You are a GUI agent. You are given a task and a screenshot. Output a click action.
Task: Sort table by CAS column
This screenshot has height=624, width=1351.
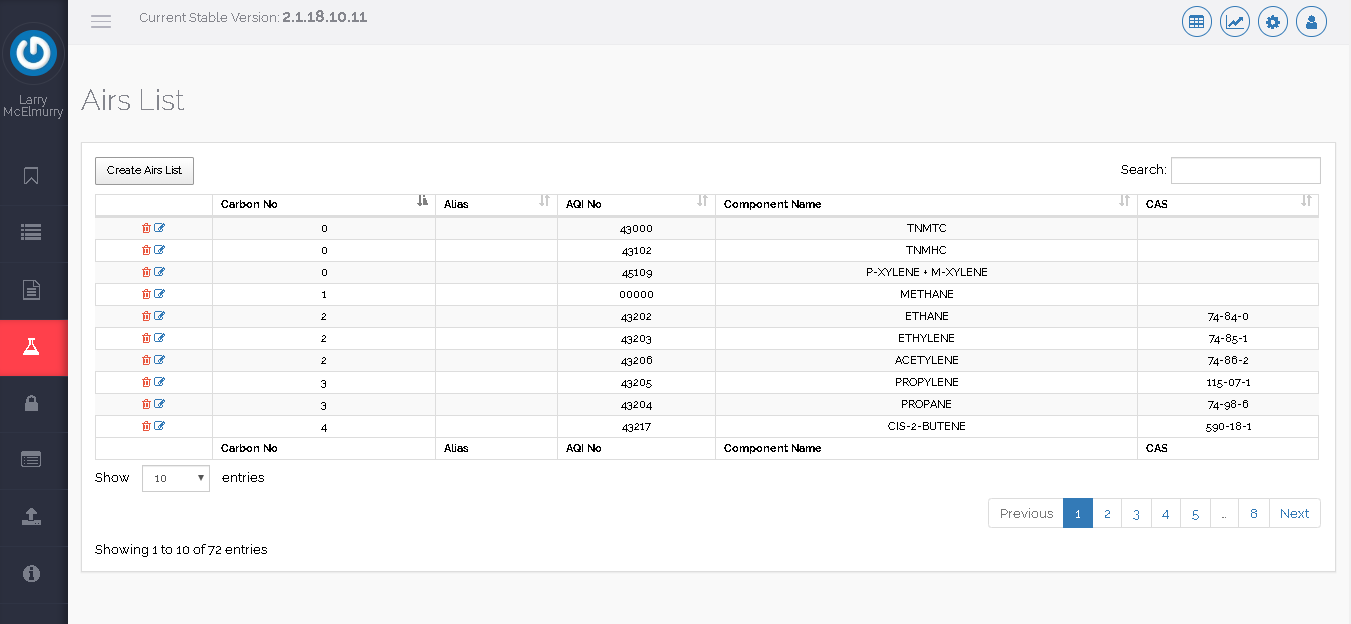1227,204
